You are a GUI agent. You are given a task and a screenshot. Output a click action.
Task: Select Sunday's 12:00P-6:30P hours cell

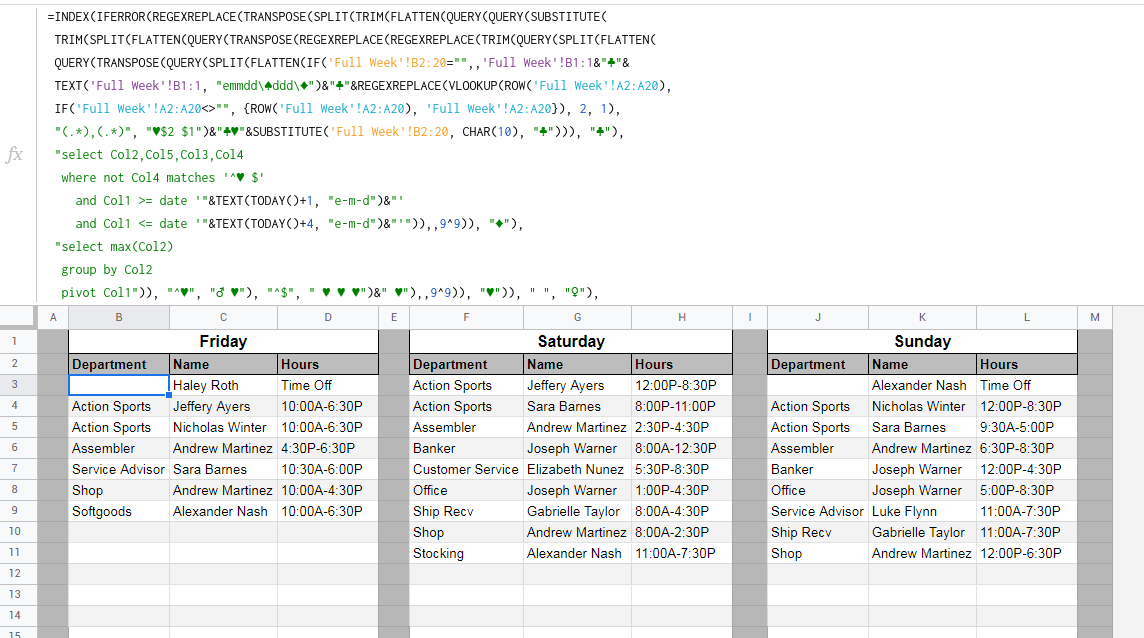1027,553
